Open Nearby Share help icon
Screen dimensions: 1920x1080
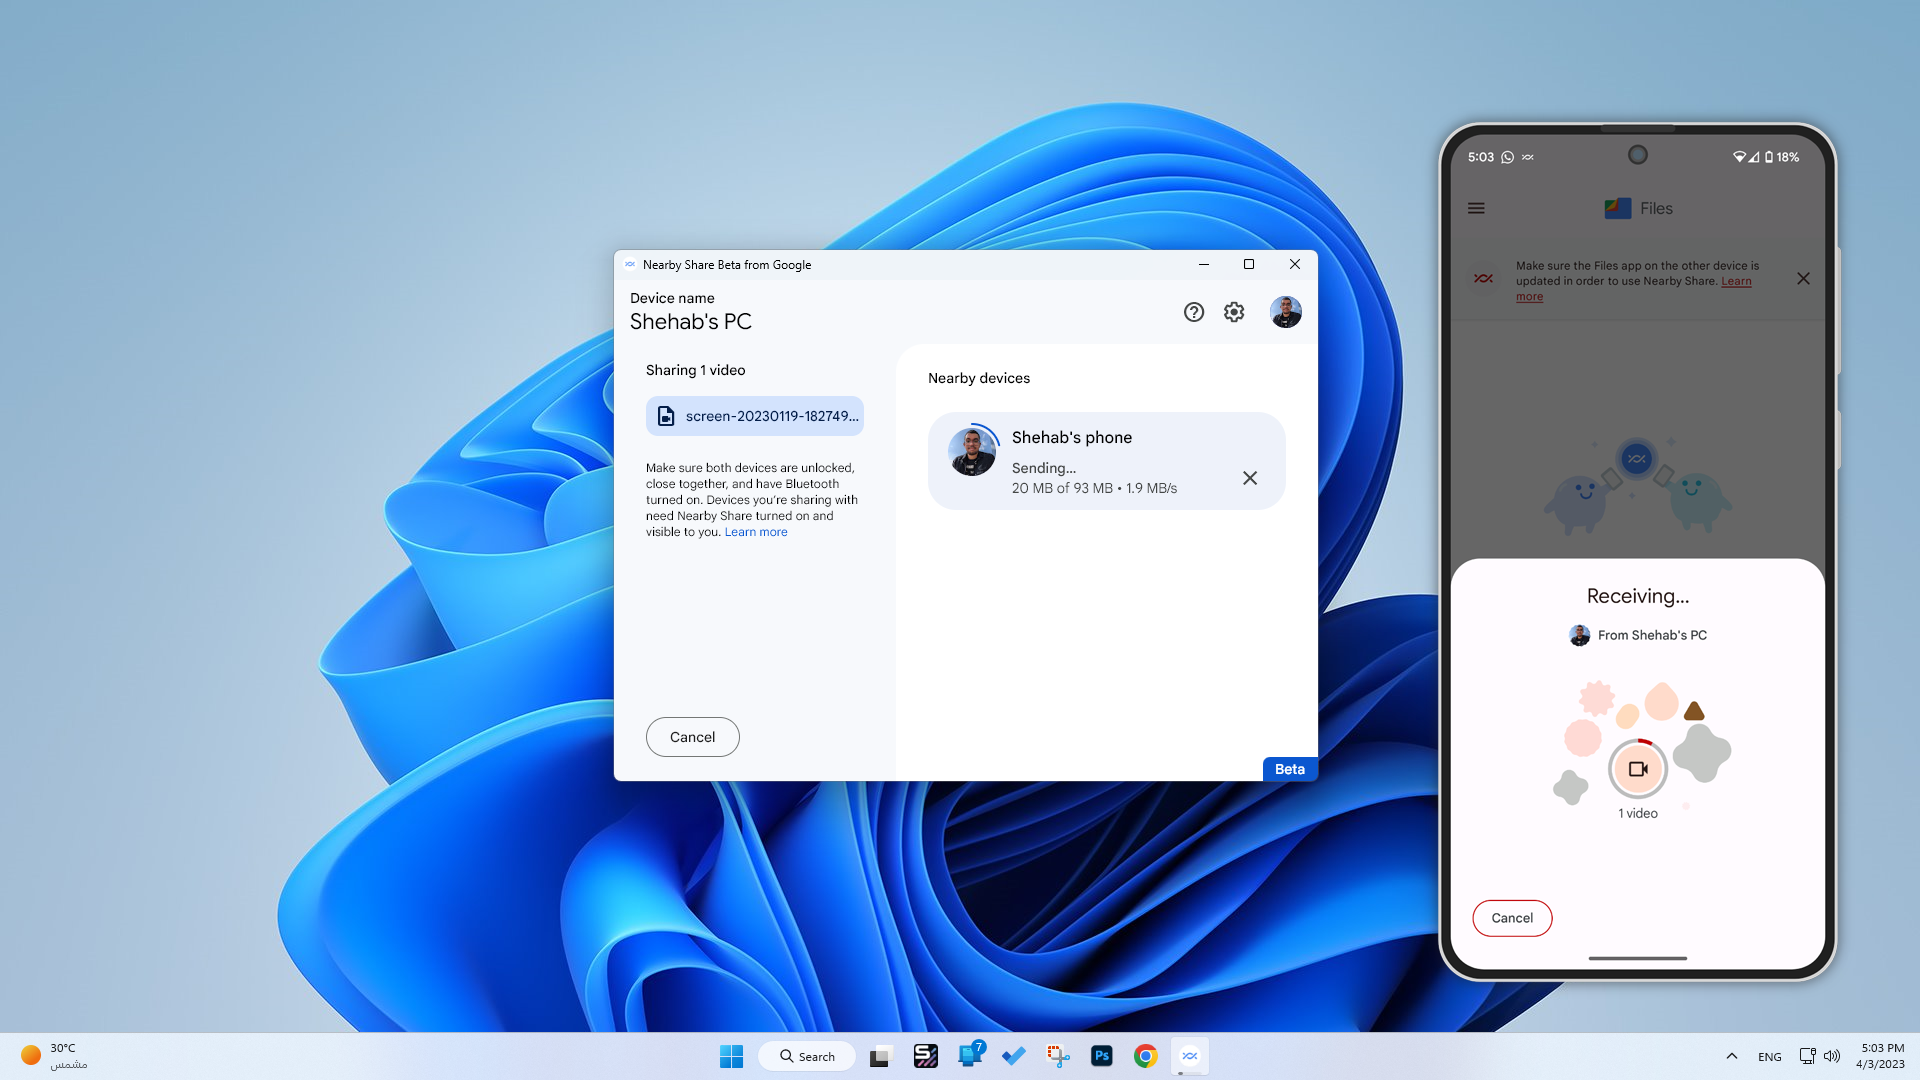point(1193,312)
